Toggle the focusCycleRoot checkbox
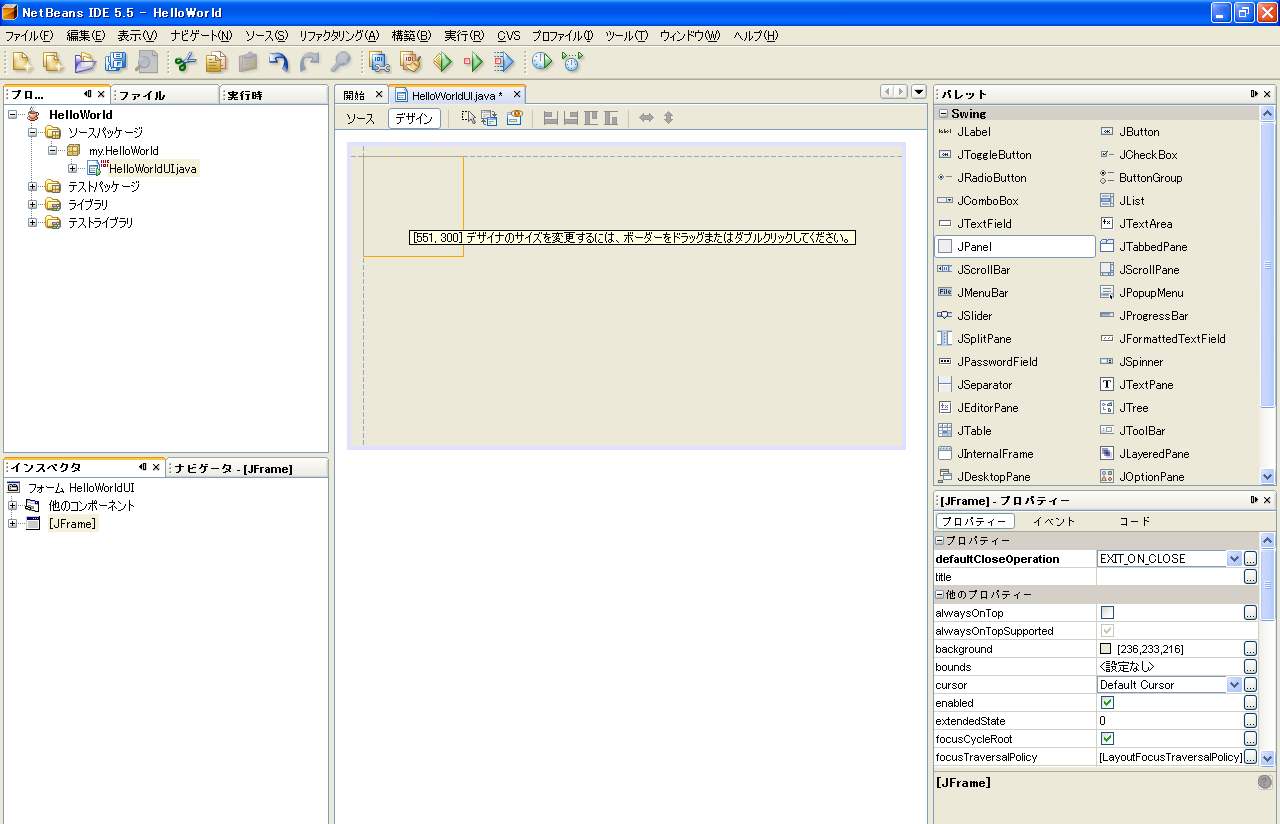The width and height of the screenshot is (1280, 824). coord(1107,739)
